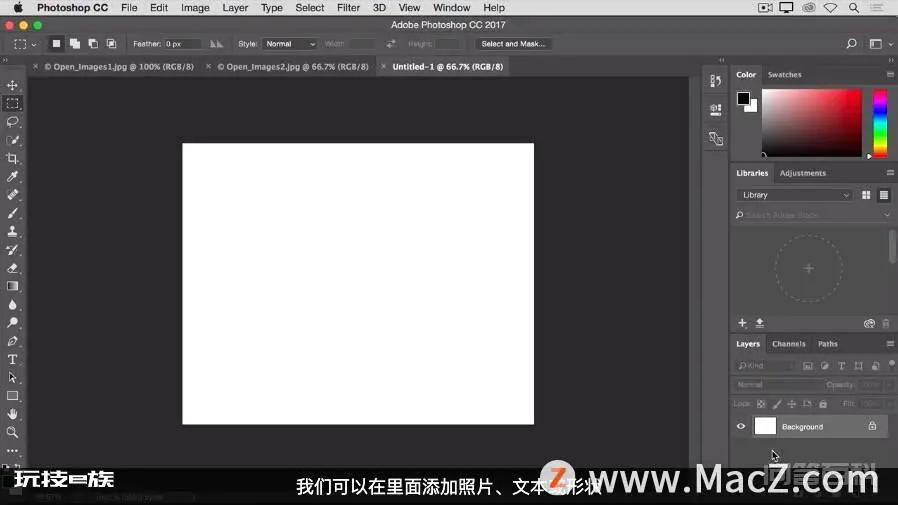Select the Clone Stamp tool
898x505 pixels.
pos(12,231)
